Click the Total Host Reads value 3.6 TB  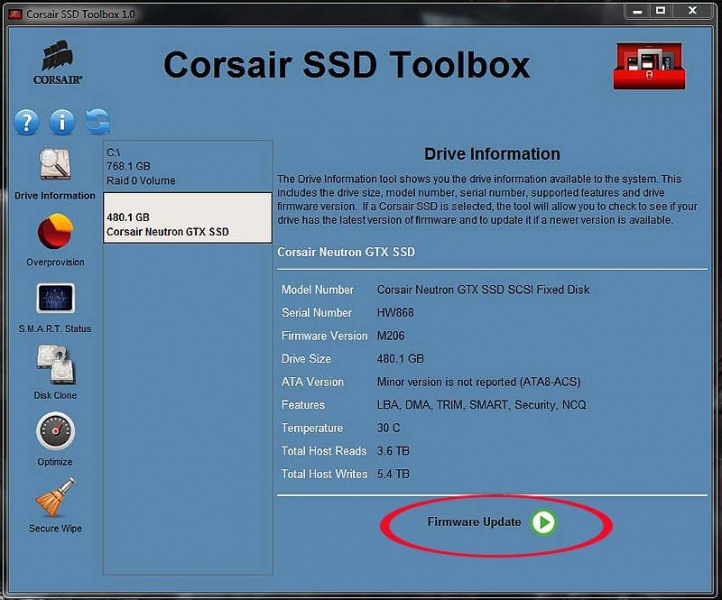click(393, 451)
